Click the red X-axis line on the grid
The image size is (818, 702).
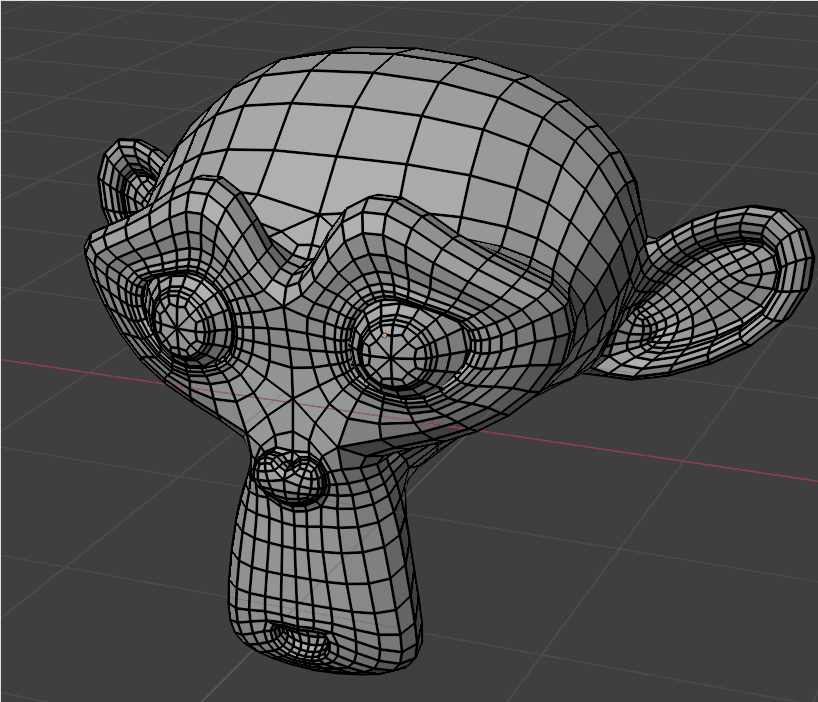point(647,456)
